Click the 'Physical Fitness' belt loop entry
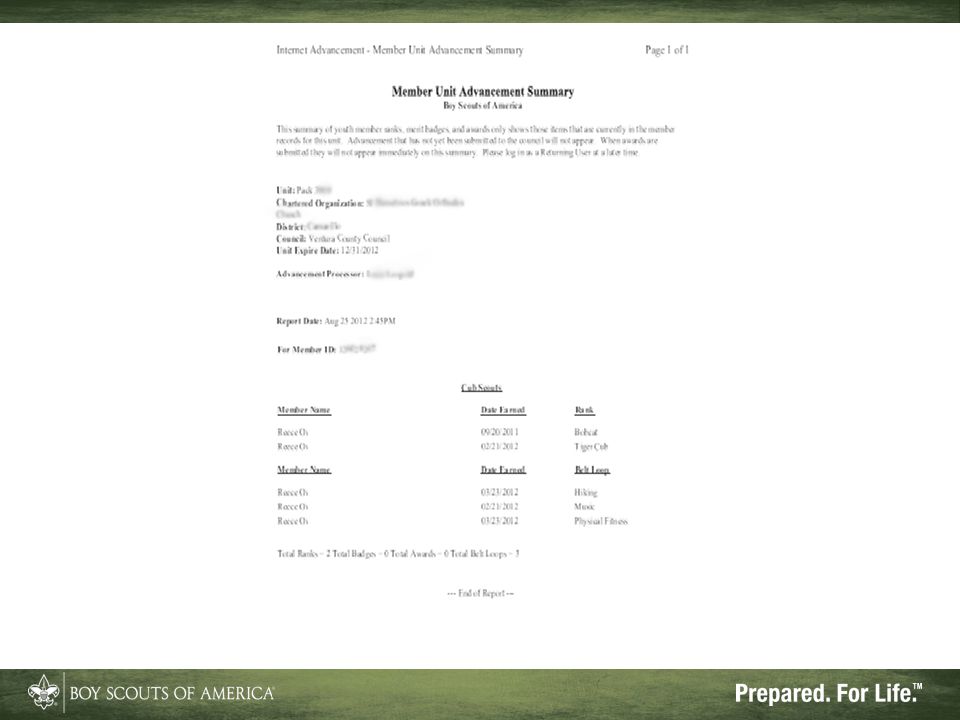This screenshot has width=960, height=720. (601, 522)
